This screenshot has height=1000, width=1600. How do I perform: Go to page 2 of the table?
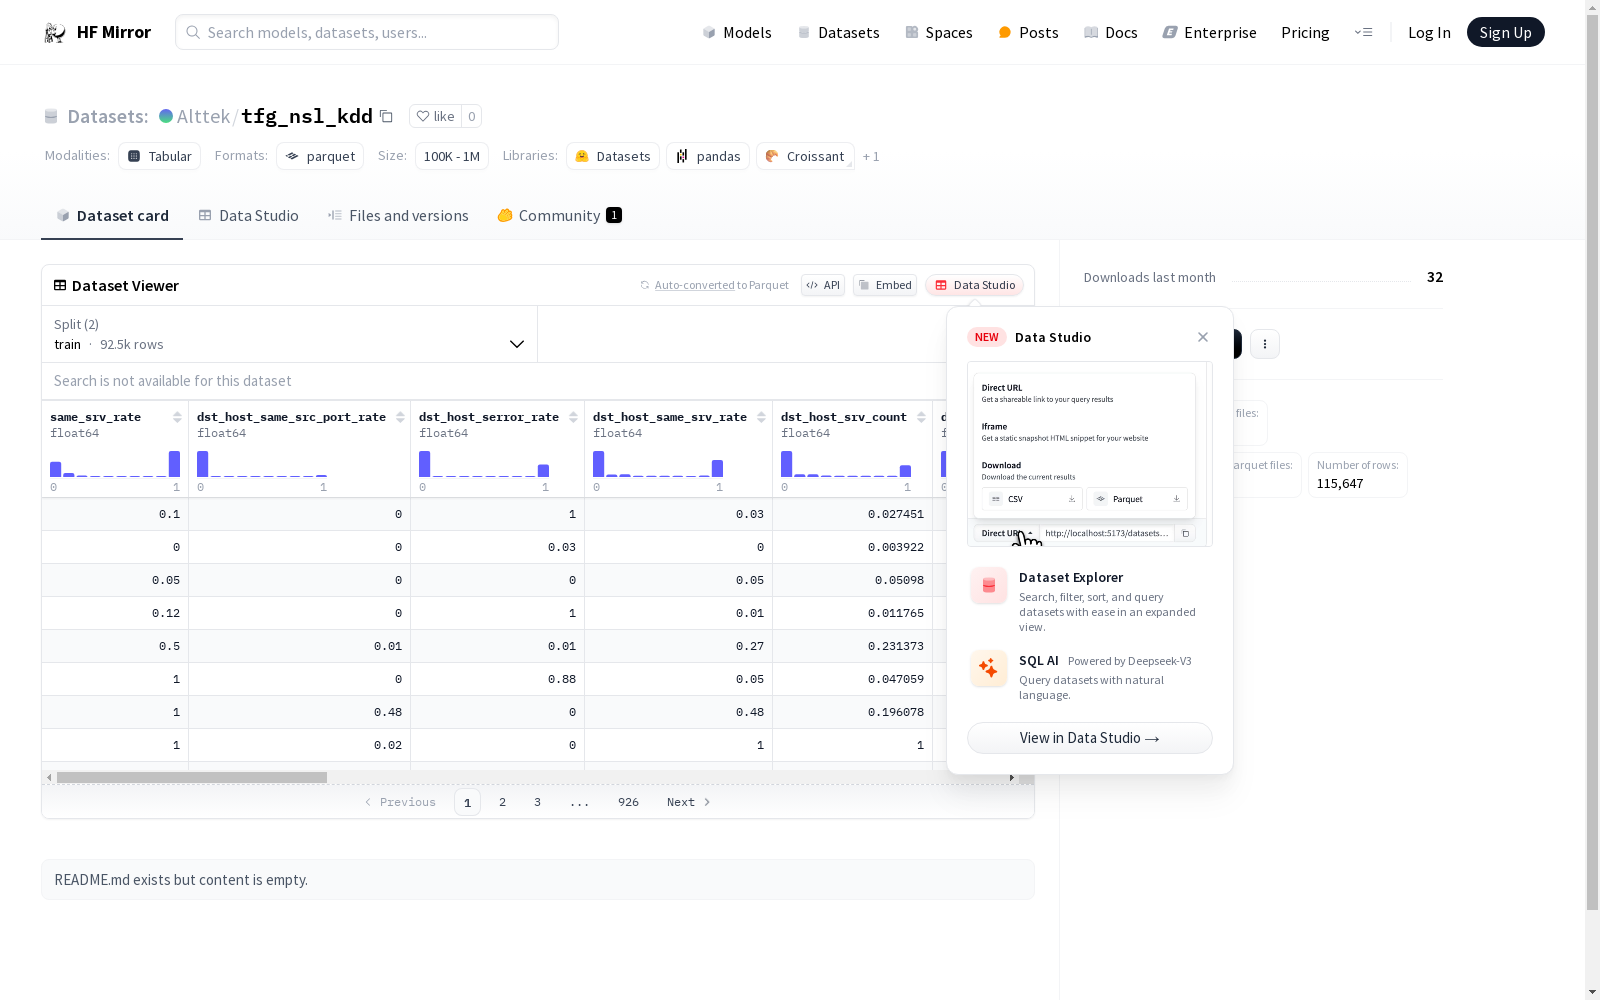point(503,802)
